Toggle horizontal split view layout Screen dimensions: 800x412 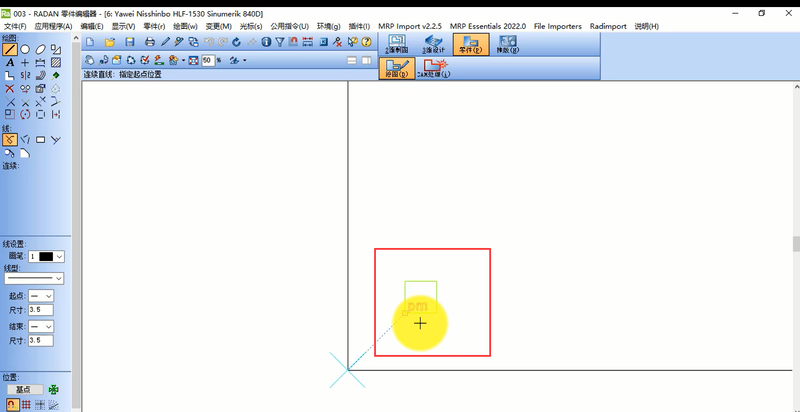point(352,60)
